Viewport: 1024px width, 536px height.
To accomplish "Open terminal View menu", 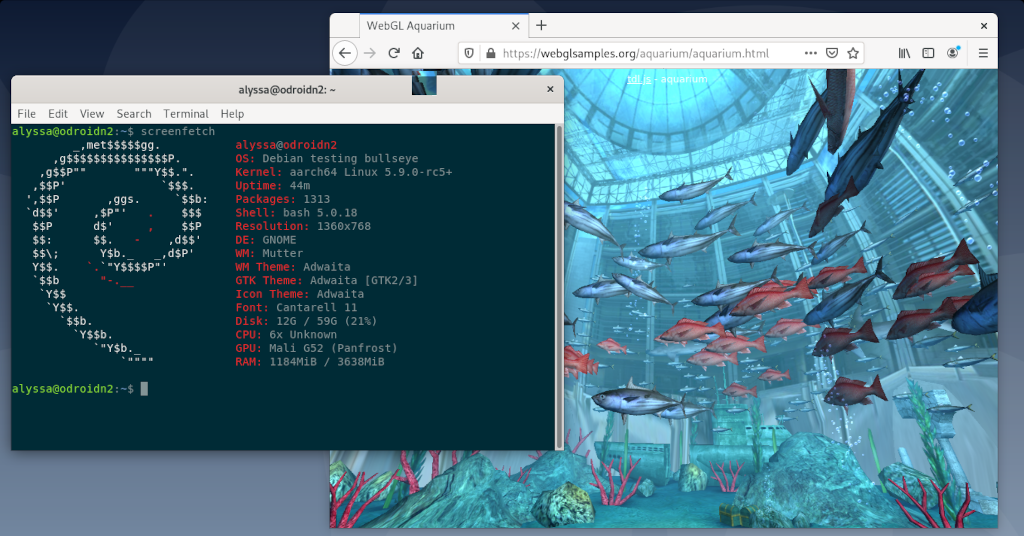I will coord(92,114).
